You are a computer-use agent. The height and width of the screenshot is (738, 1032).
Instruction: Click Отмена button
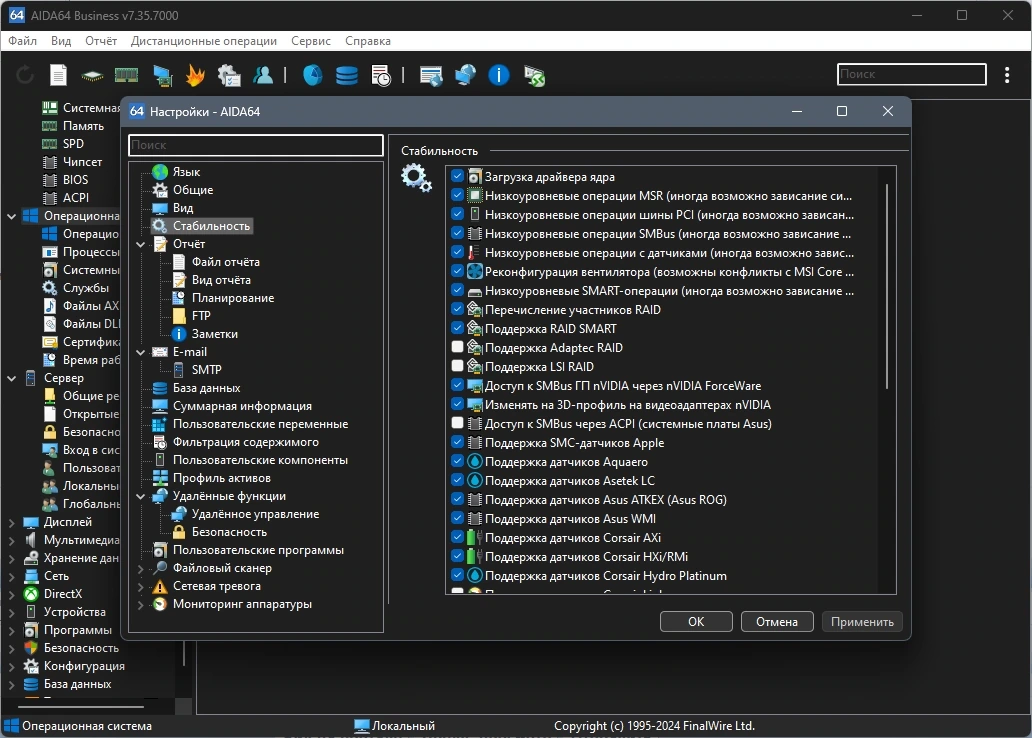777,621
